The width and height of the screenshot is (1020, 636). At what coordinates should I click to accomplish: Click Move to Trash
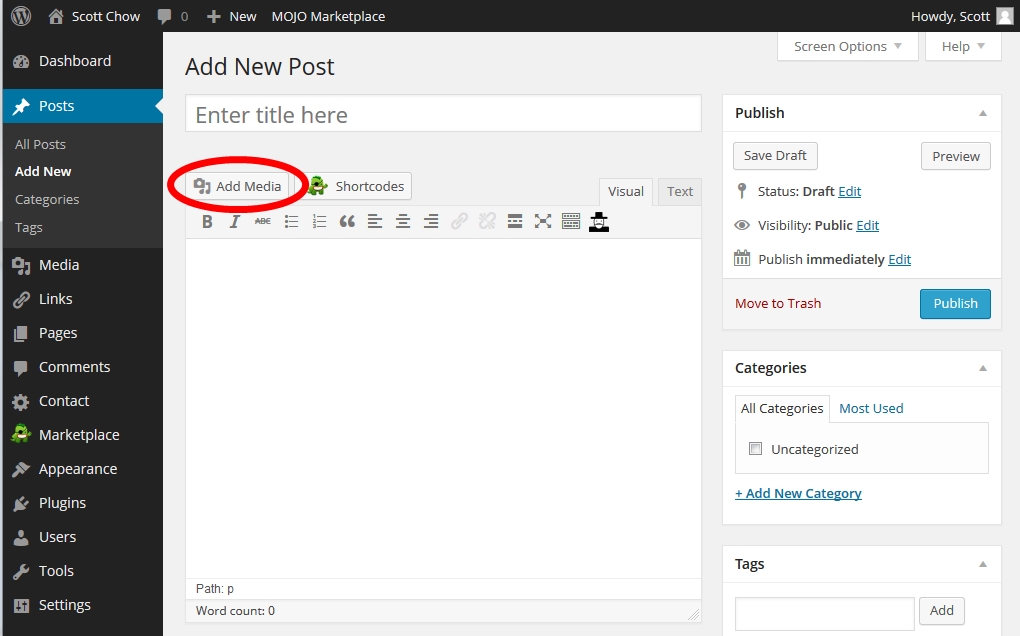[x=778, y=303]
